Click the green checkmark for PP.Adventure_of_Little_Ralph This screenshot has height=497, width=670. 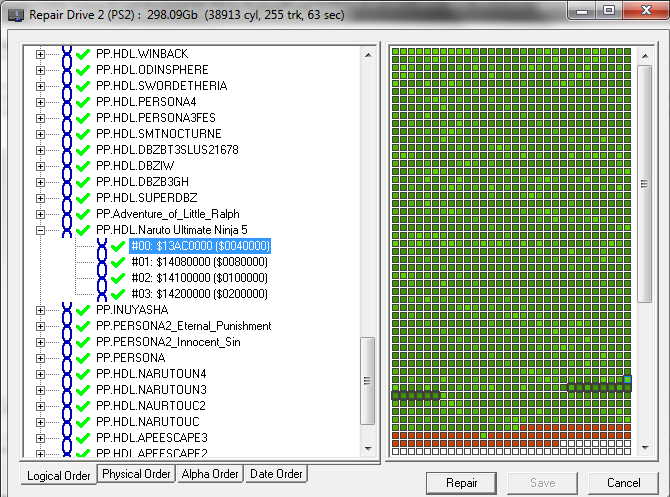point(82,215)
